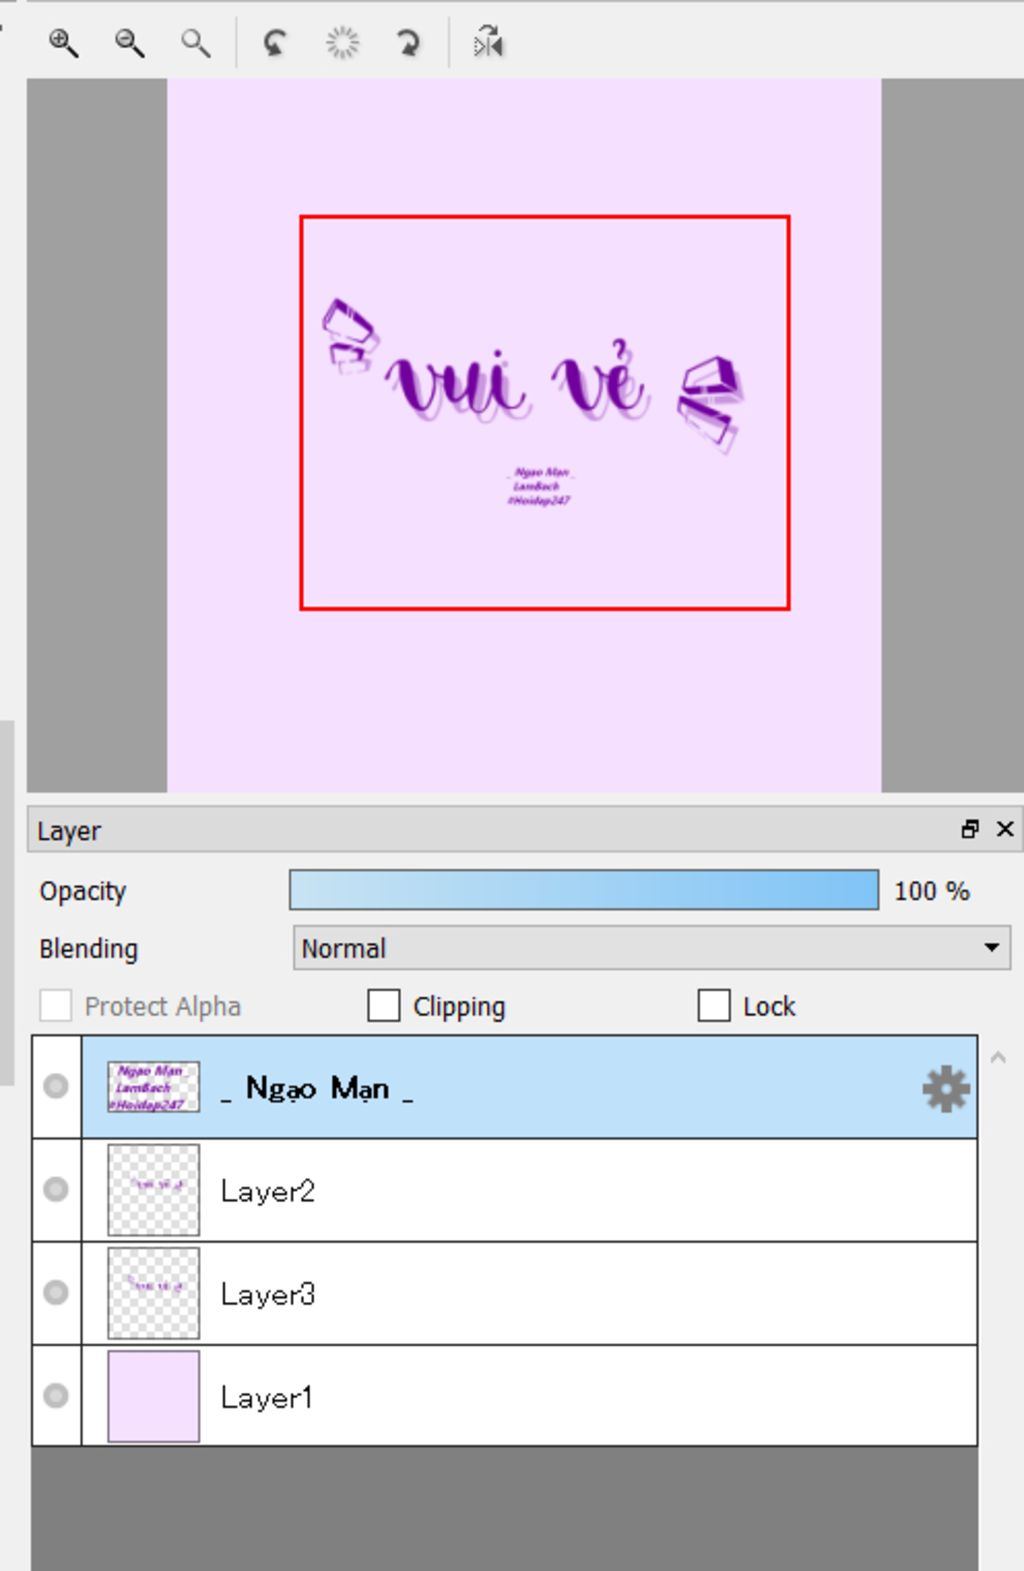Click the Layer1 pink thumbnail
Viewport: 1024px width, 1571px height.
click(x=153, y=1396)
